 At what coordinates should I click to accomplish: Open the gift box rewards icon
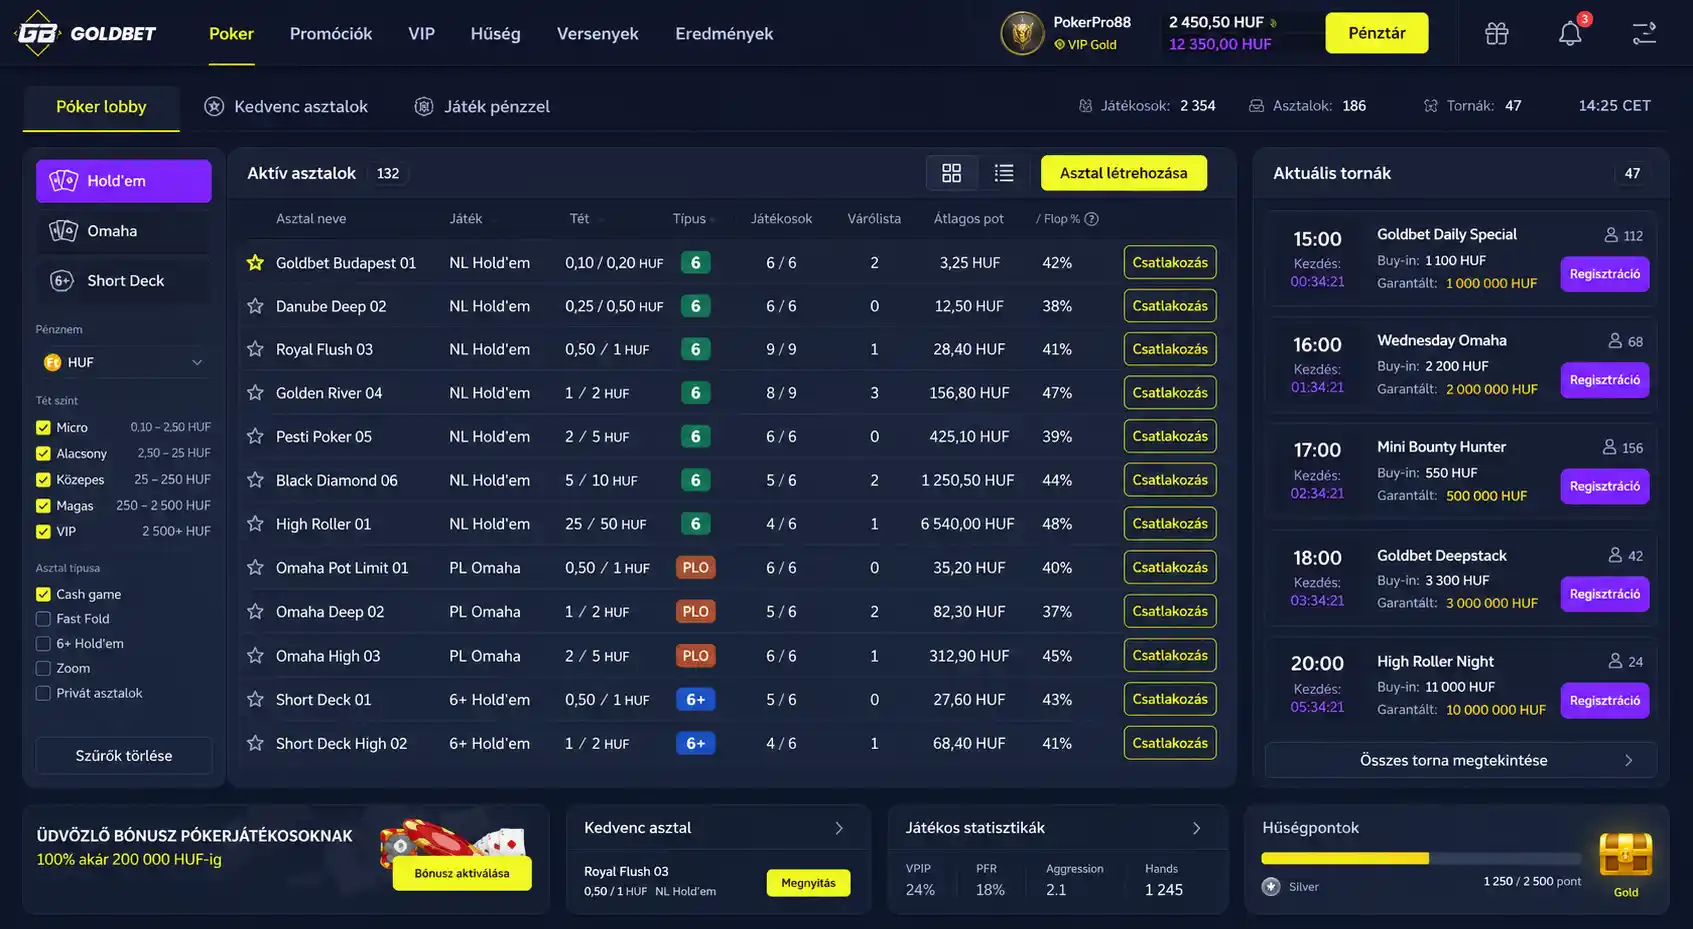point(1497,33)
